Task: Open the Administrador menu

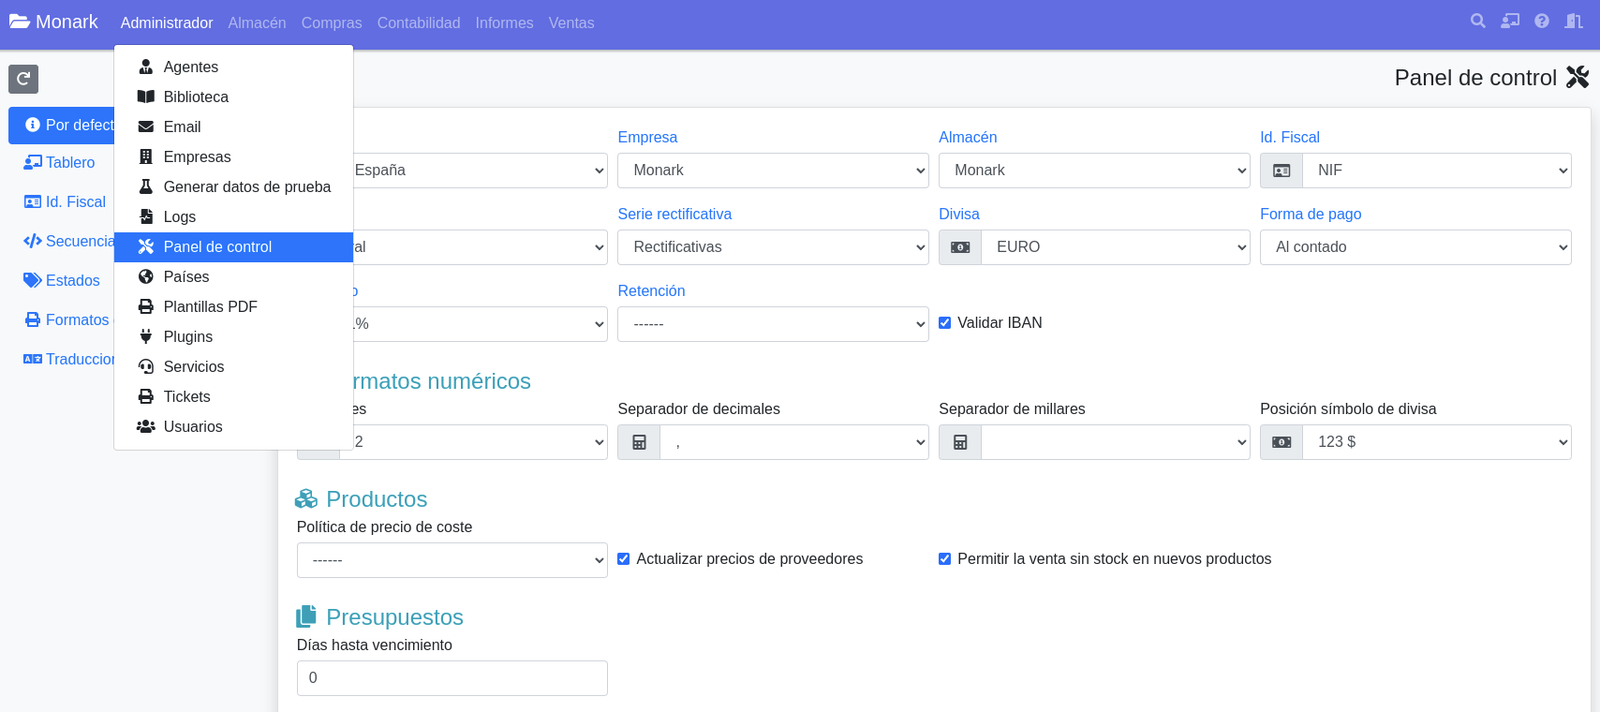Action: click(x=166, y=22)
